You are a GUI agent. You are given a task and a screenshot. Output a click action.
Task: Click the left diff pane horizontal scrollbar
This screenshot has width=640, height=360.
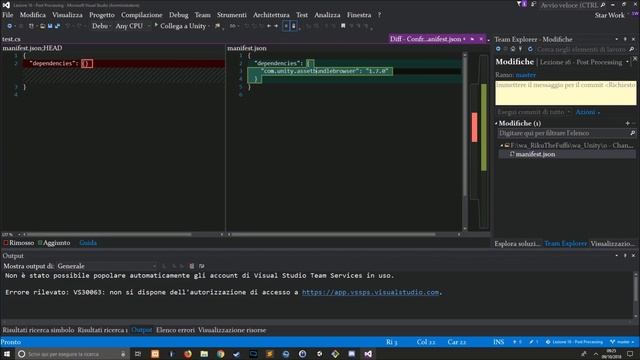coord(110,235)
